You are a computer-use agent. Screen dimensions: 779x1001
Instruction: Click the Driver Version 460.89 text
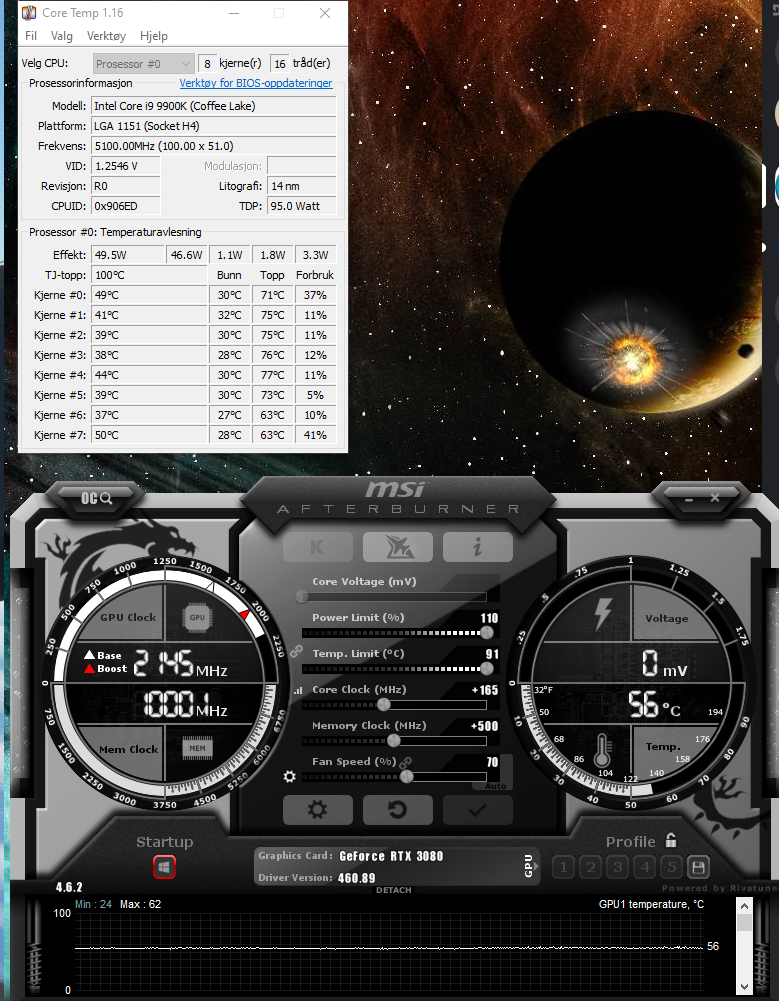(317, 878)
